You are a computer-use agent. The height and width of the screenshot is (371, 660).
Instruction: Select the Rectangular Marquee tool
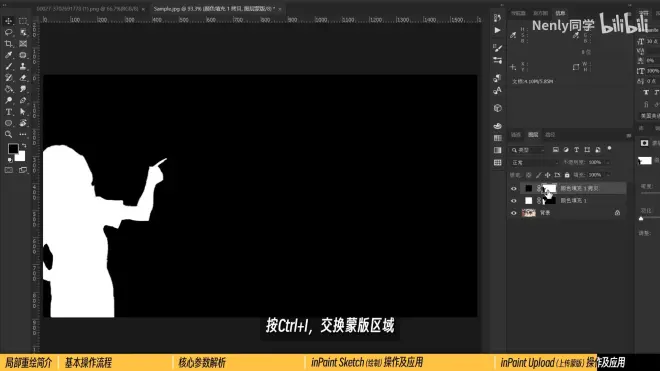[23, 21]
